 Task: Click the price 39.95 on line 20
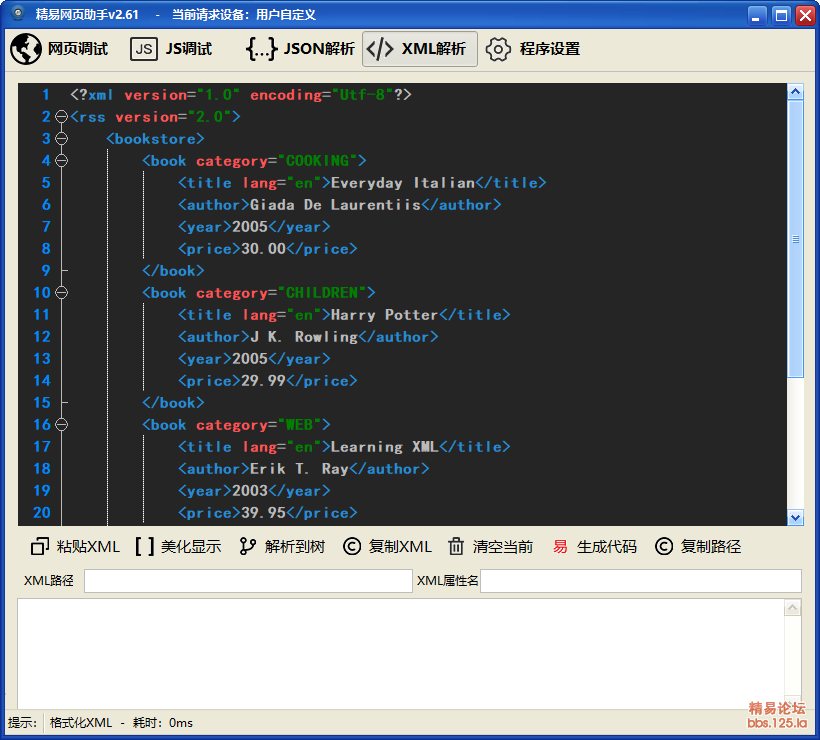click(x=264, y=513)
